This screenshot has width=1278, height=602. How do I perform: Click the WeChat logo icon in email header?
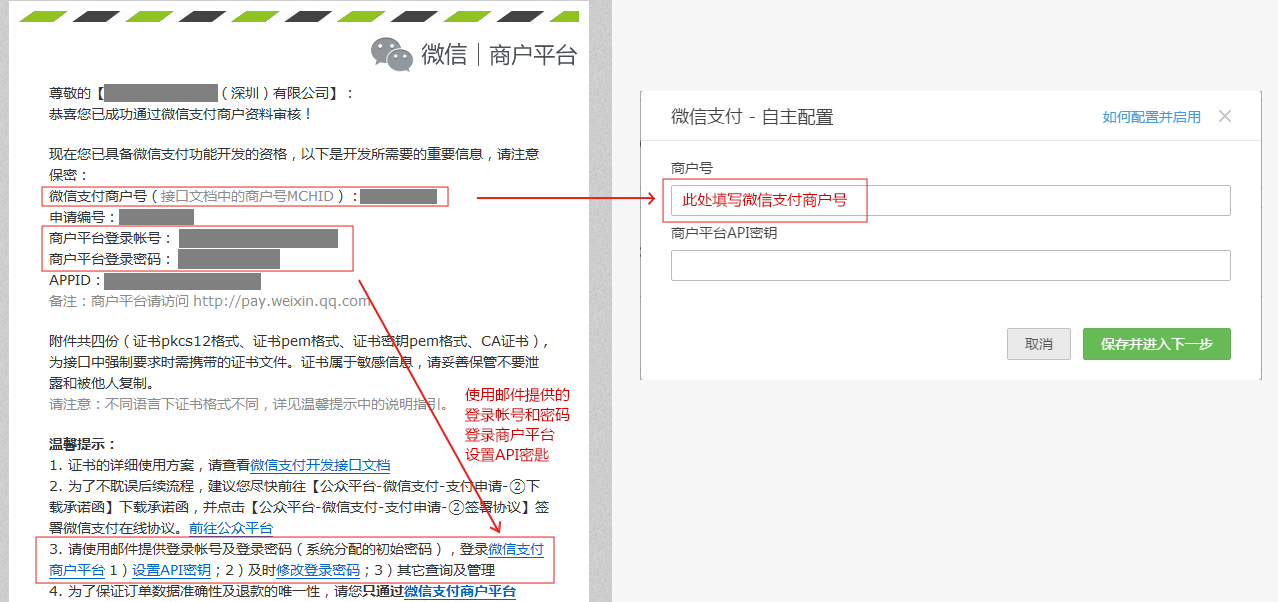tap(391, 55)
